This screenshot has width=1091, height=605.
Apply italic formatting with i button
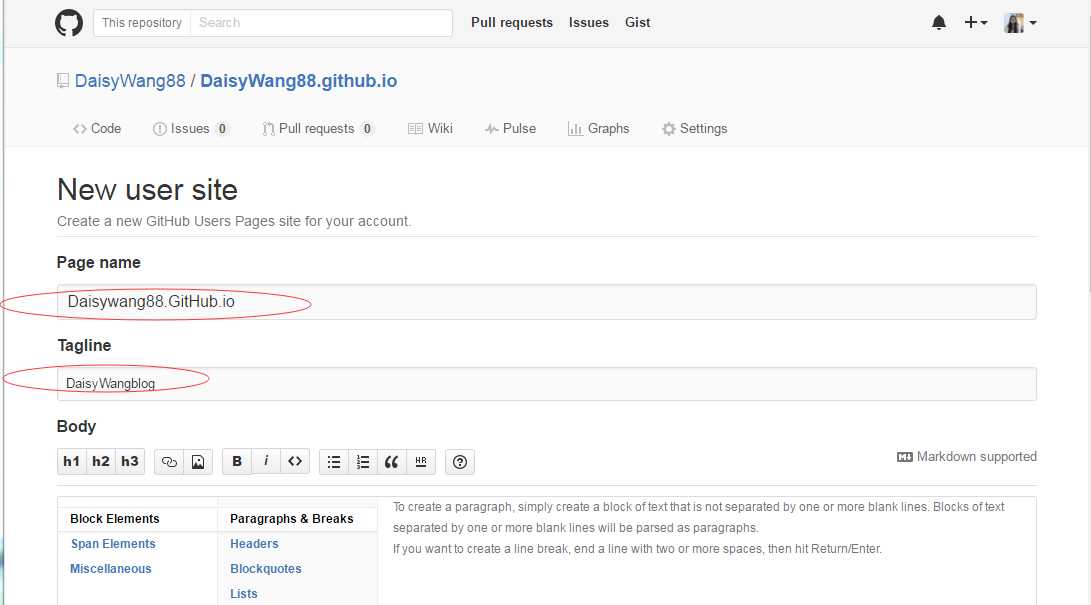click(x=266, y=462)
